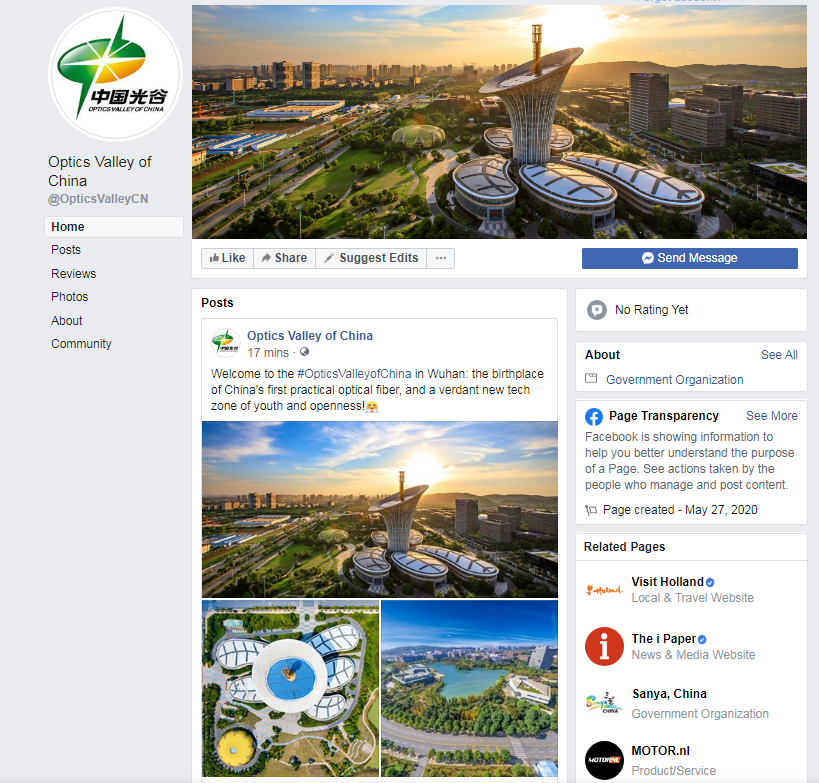819x783 pixels.
Task: Click the #OpticsValleyofChina hashtag link
Action: click(354, 373)
